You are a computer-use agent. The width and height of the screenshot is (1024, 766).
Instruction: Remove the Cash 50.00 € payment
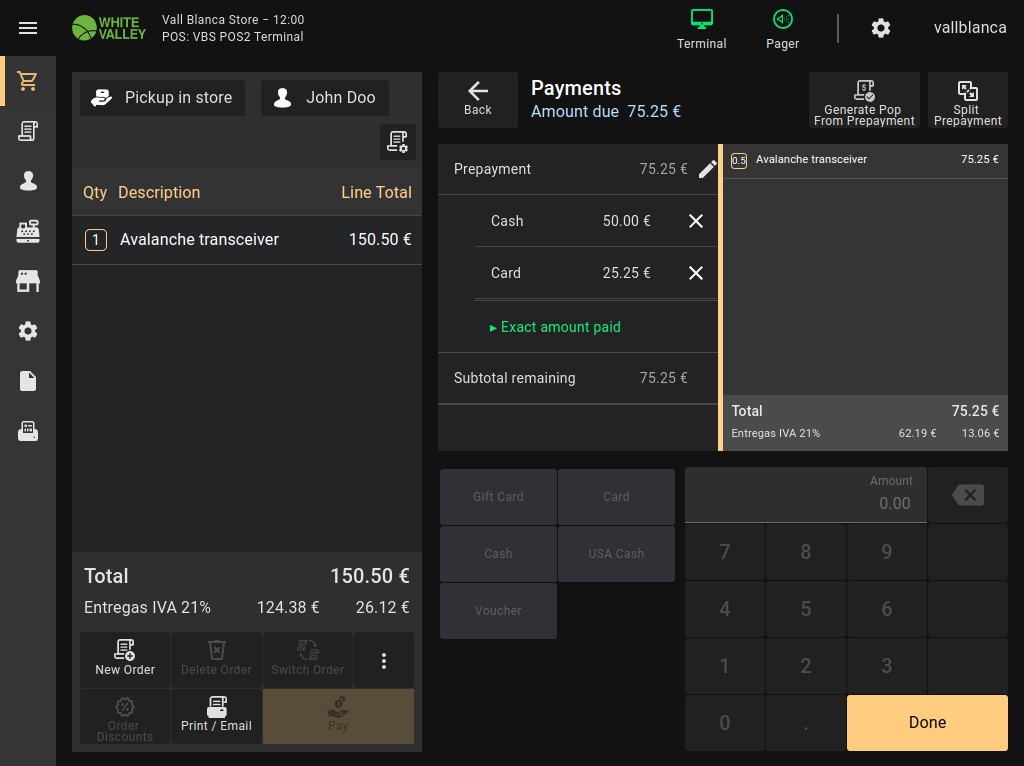coord(696,221)
